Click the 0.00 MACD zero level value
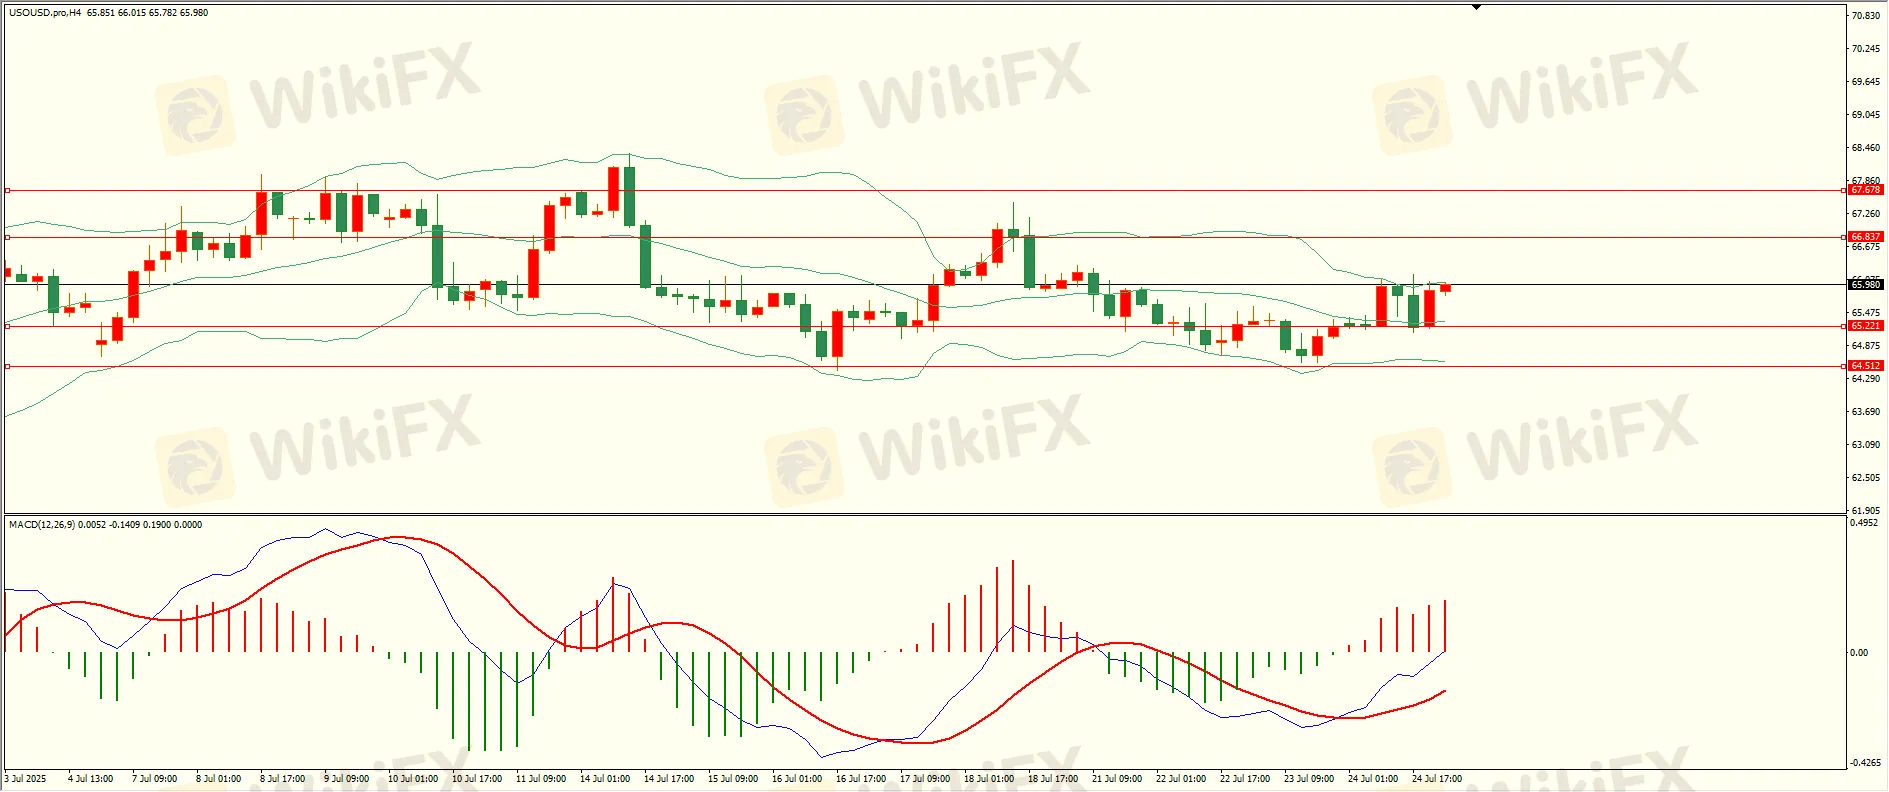Viewport: 1889px width, 792px height. pyautogui.click(x=1859, y=653)
